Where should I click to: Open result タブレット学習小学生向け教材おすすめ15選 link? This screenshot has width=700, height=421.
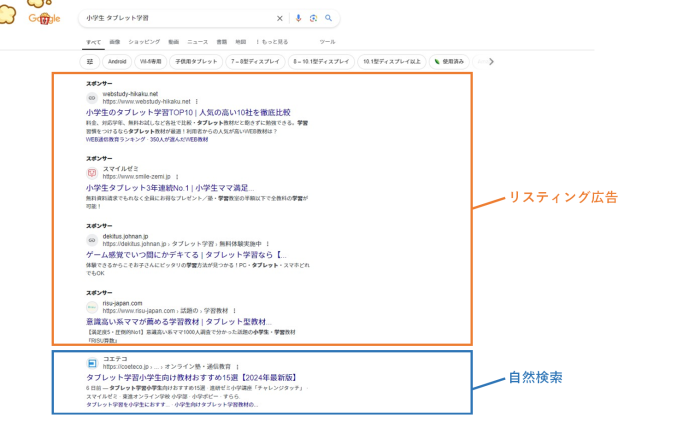192,378
